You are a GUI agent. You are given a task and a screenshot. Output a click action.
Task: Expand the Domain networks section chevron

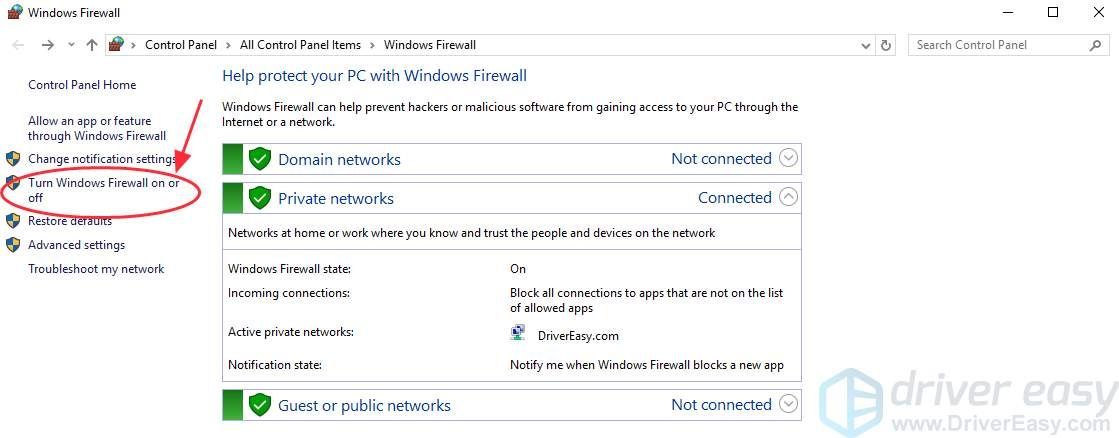788,158
